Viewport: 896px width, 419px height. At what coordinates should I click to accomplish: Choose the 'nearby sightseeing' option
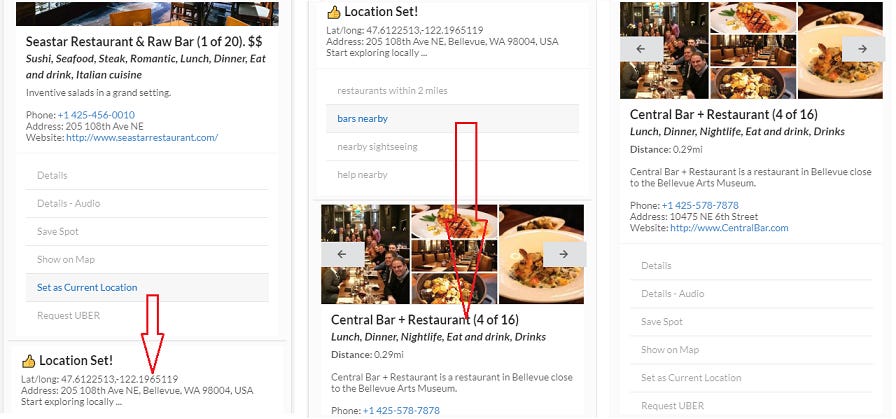coord(453,147)
